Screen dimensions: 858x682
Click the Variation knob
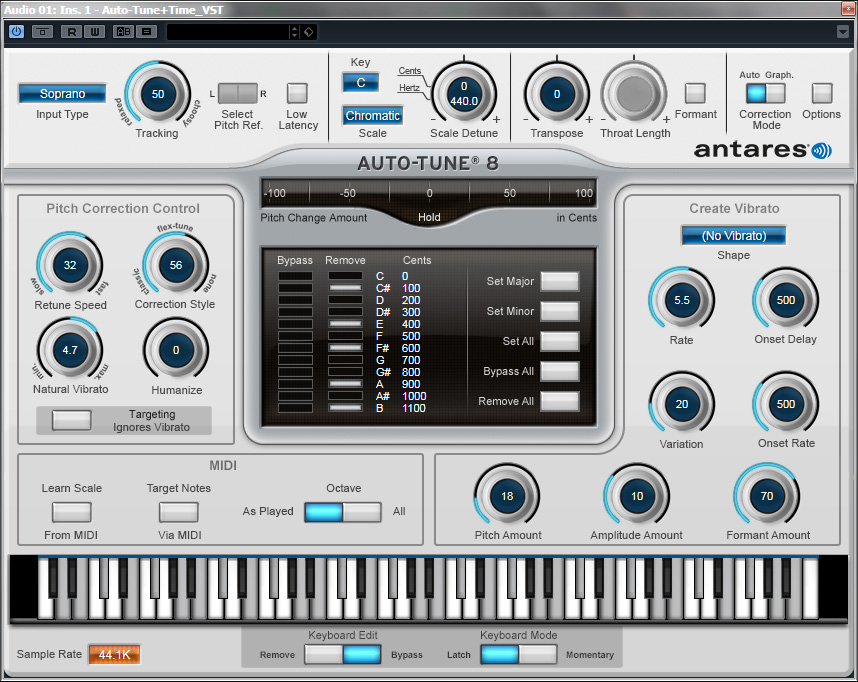tap(681, 404)
